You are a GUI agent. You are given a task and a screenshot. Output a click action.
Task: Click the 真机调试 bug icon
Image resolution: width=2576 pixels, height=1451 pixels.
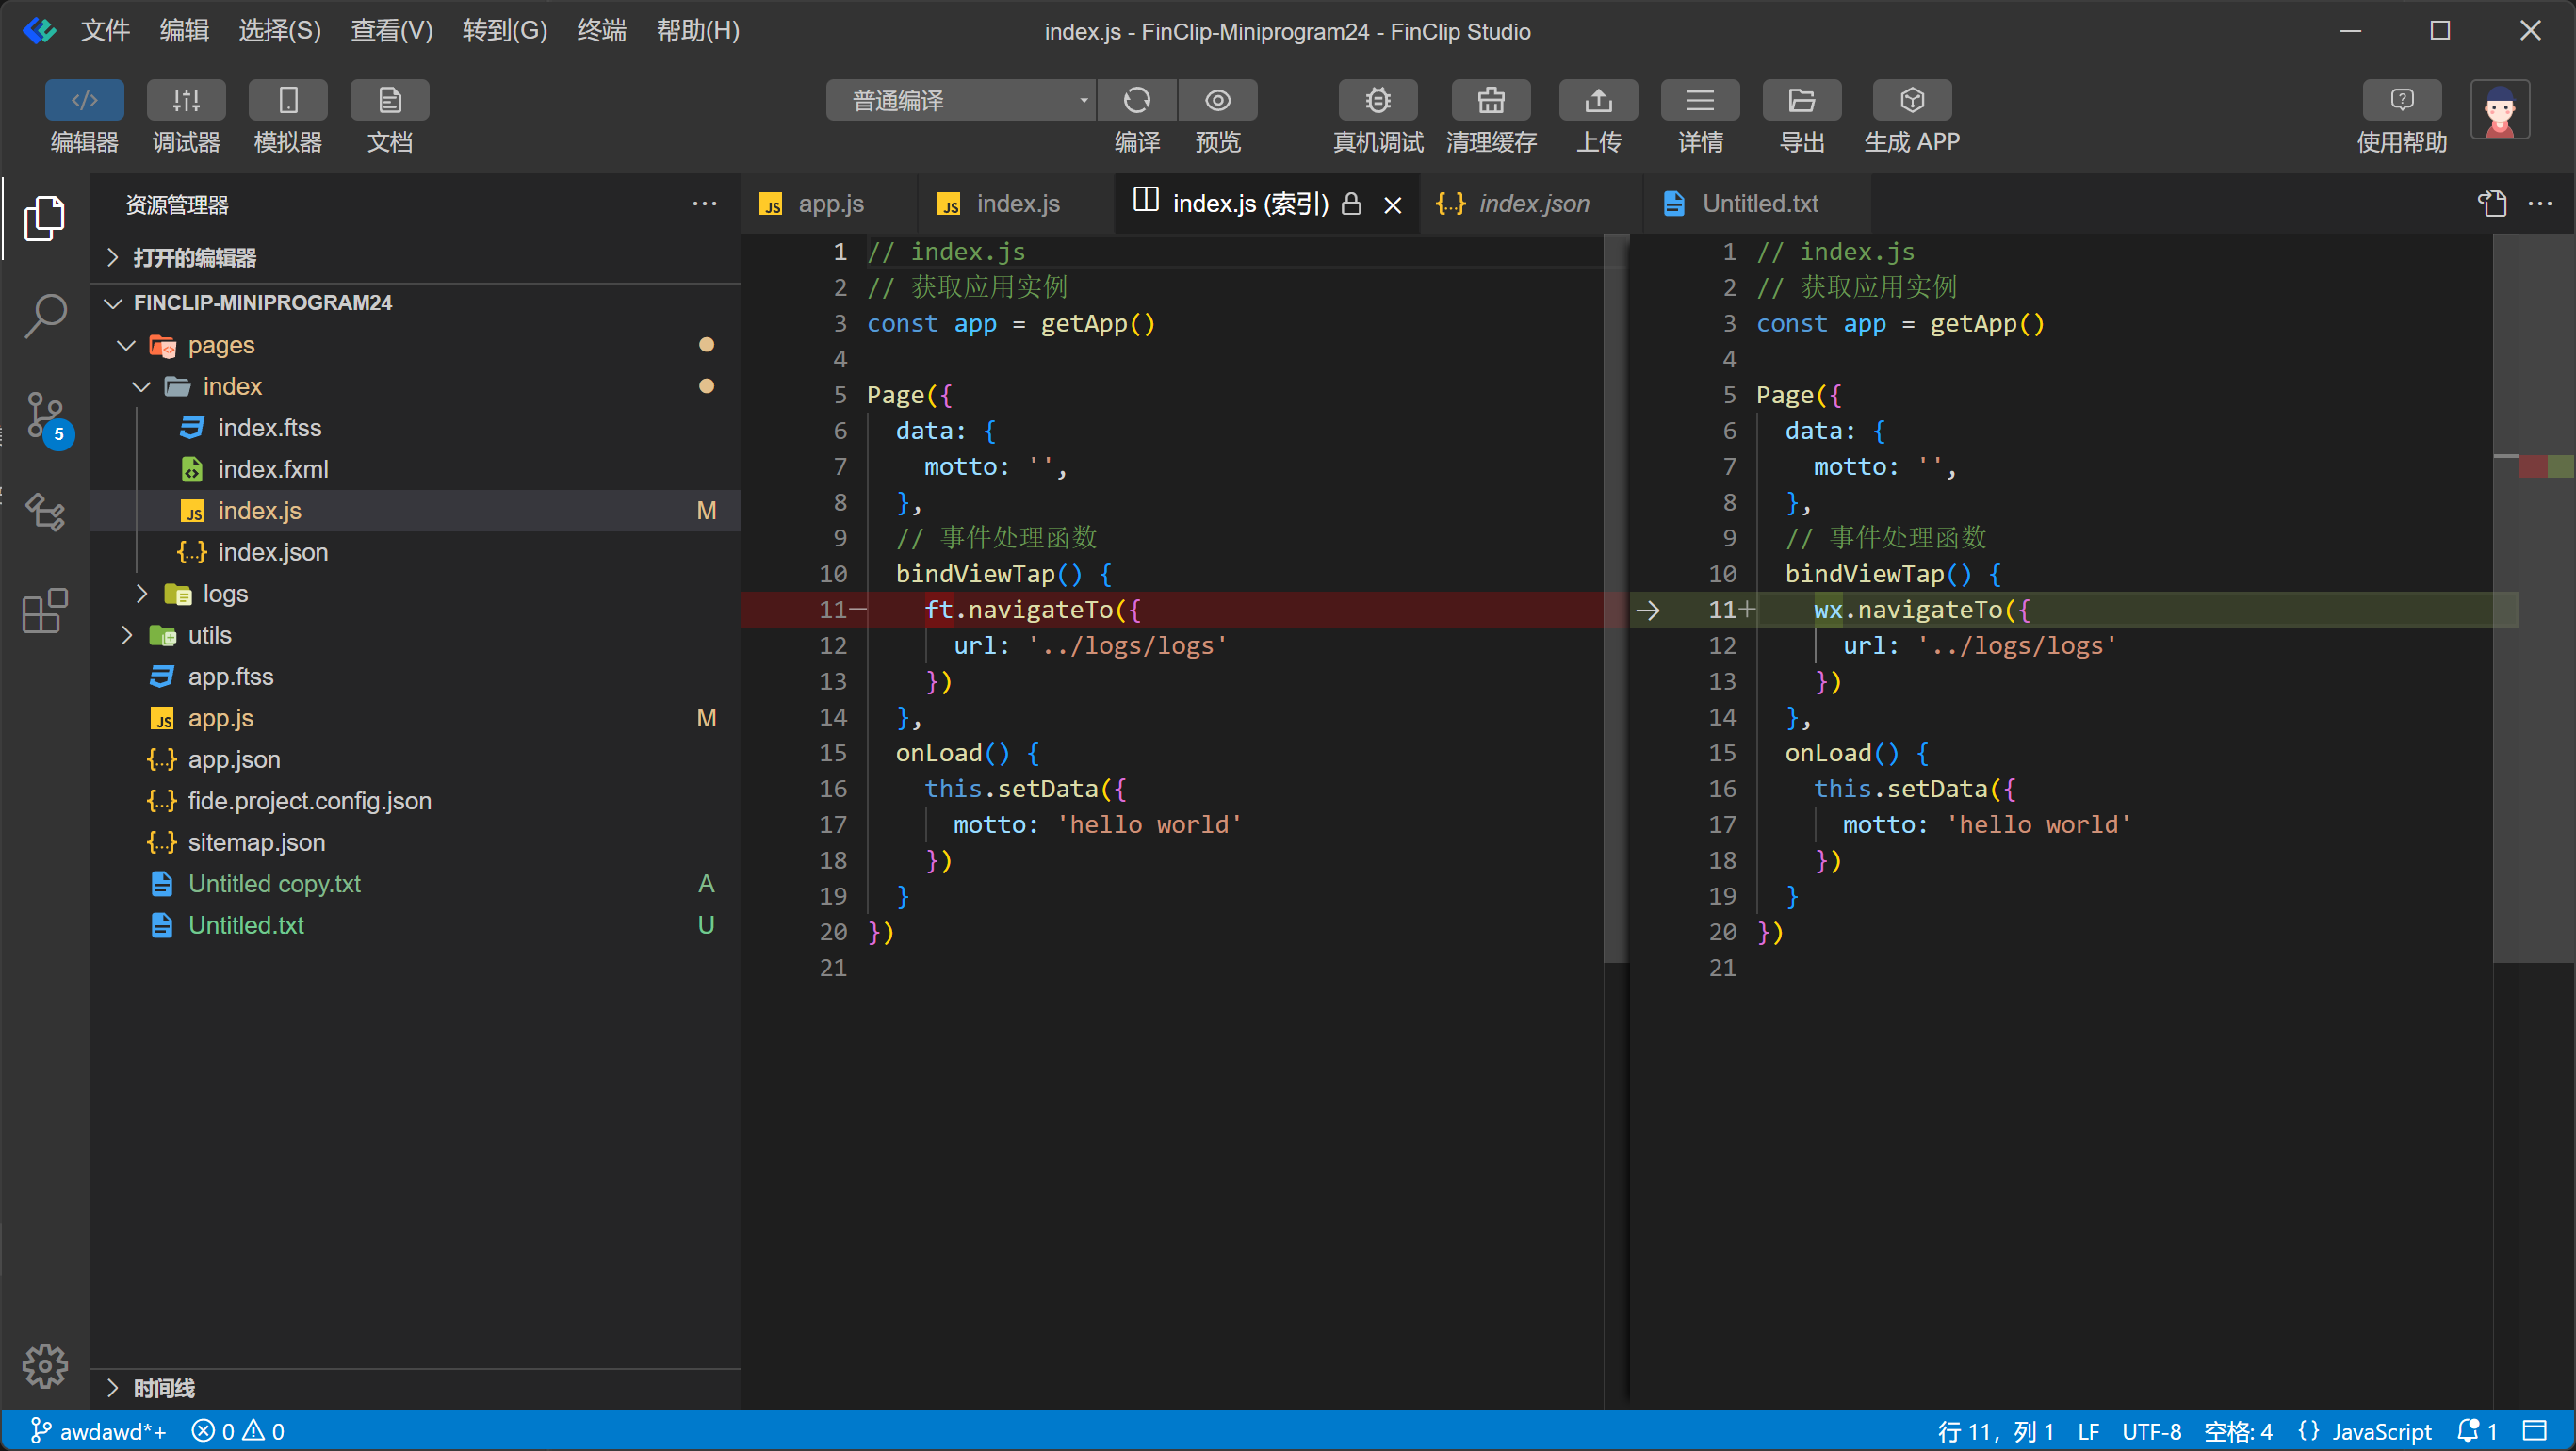[x=1378, y=100]
